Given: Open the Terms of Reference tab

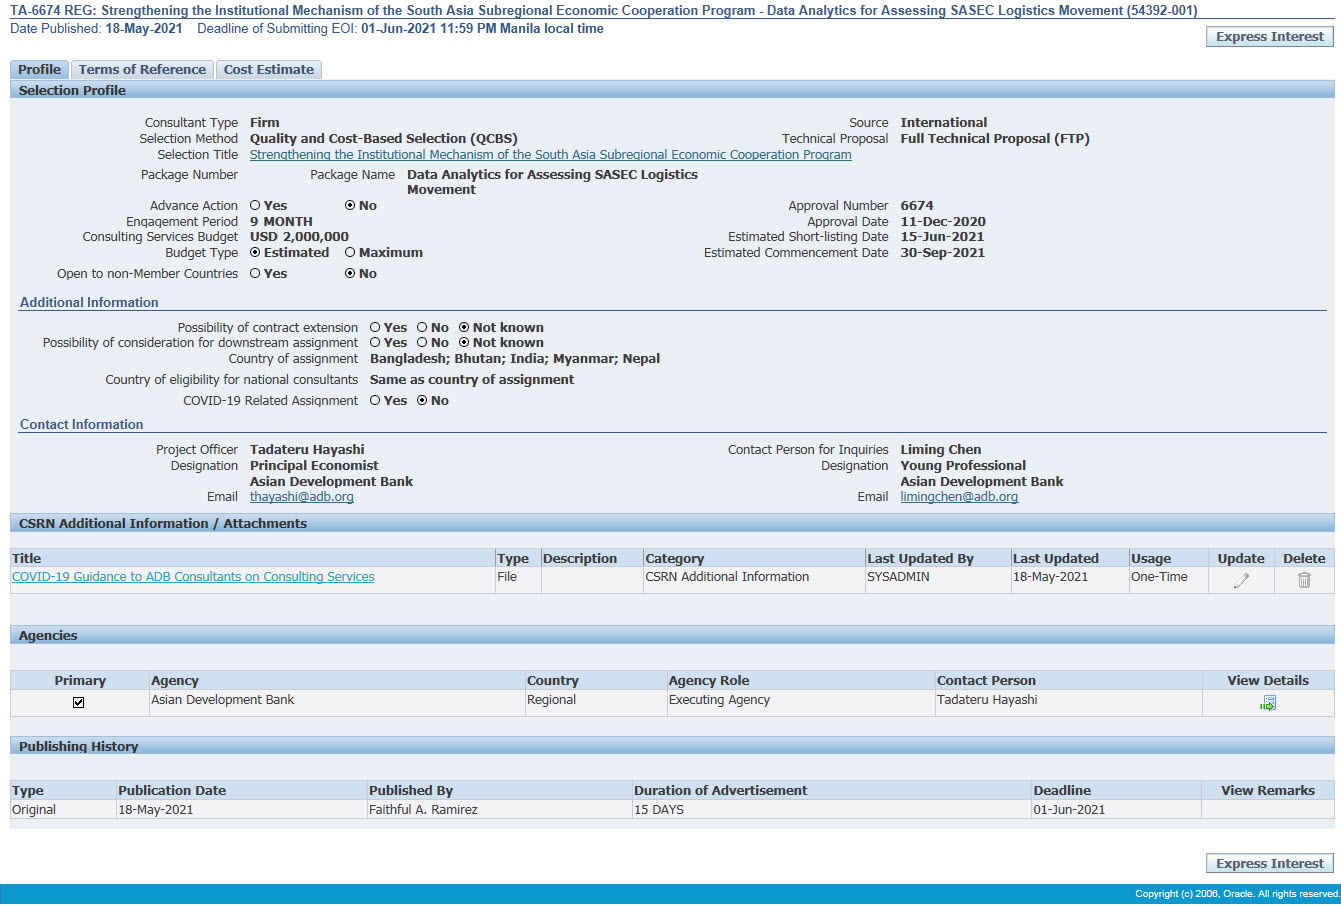Looking at the screenshot, I should pyautogui.click(x=142, y=69).
